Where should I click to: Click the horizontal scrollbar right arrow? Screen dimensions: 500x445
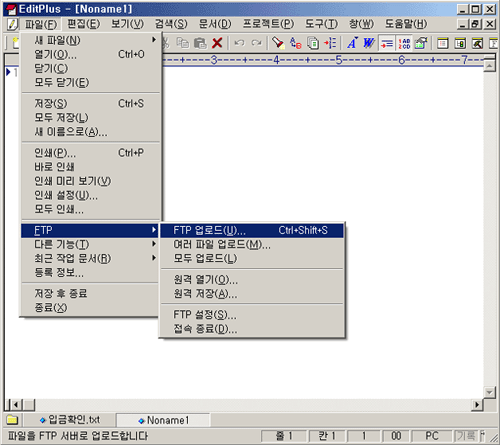pos(477,405)
